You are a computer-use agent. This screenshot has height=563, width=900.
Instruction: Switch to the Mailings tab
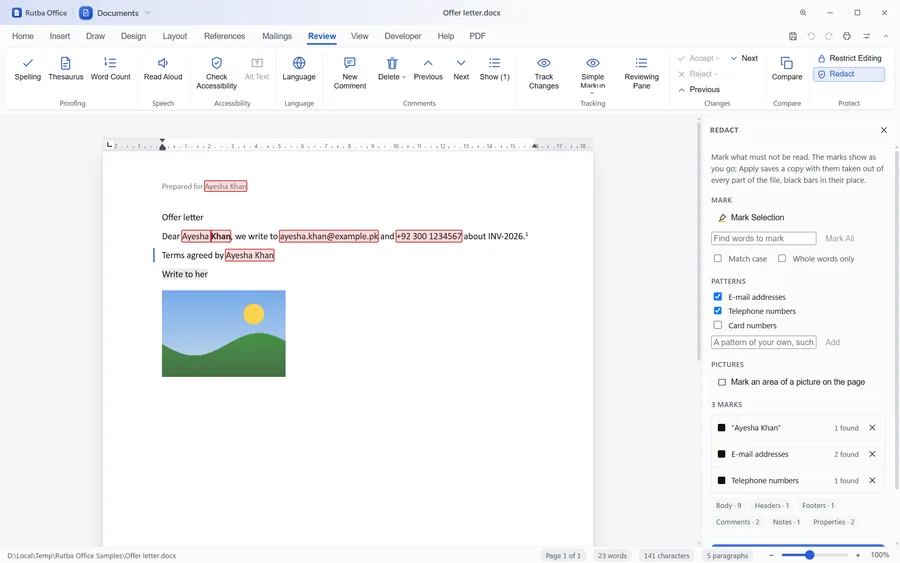click(277, 36)
